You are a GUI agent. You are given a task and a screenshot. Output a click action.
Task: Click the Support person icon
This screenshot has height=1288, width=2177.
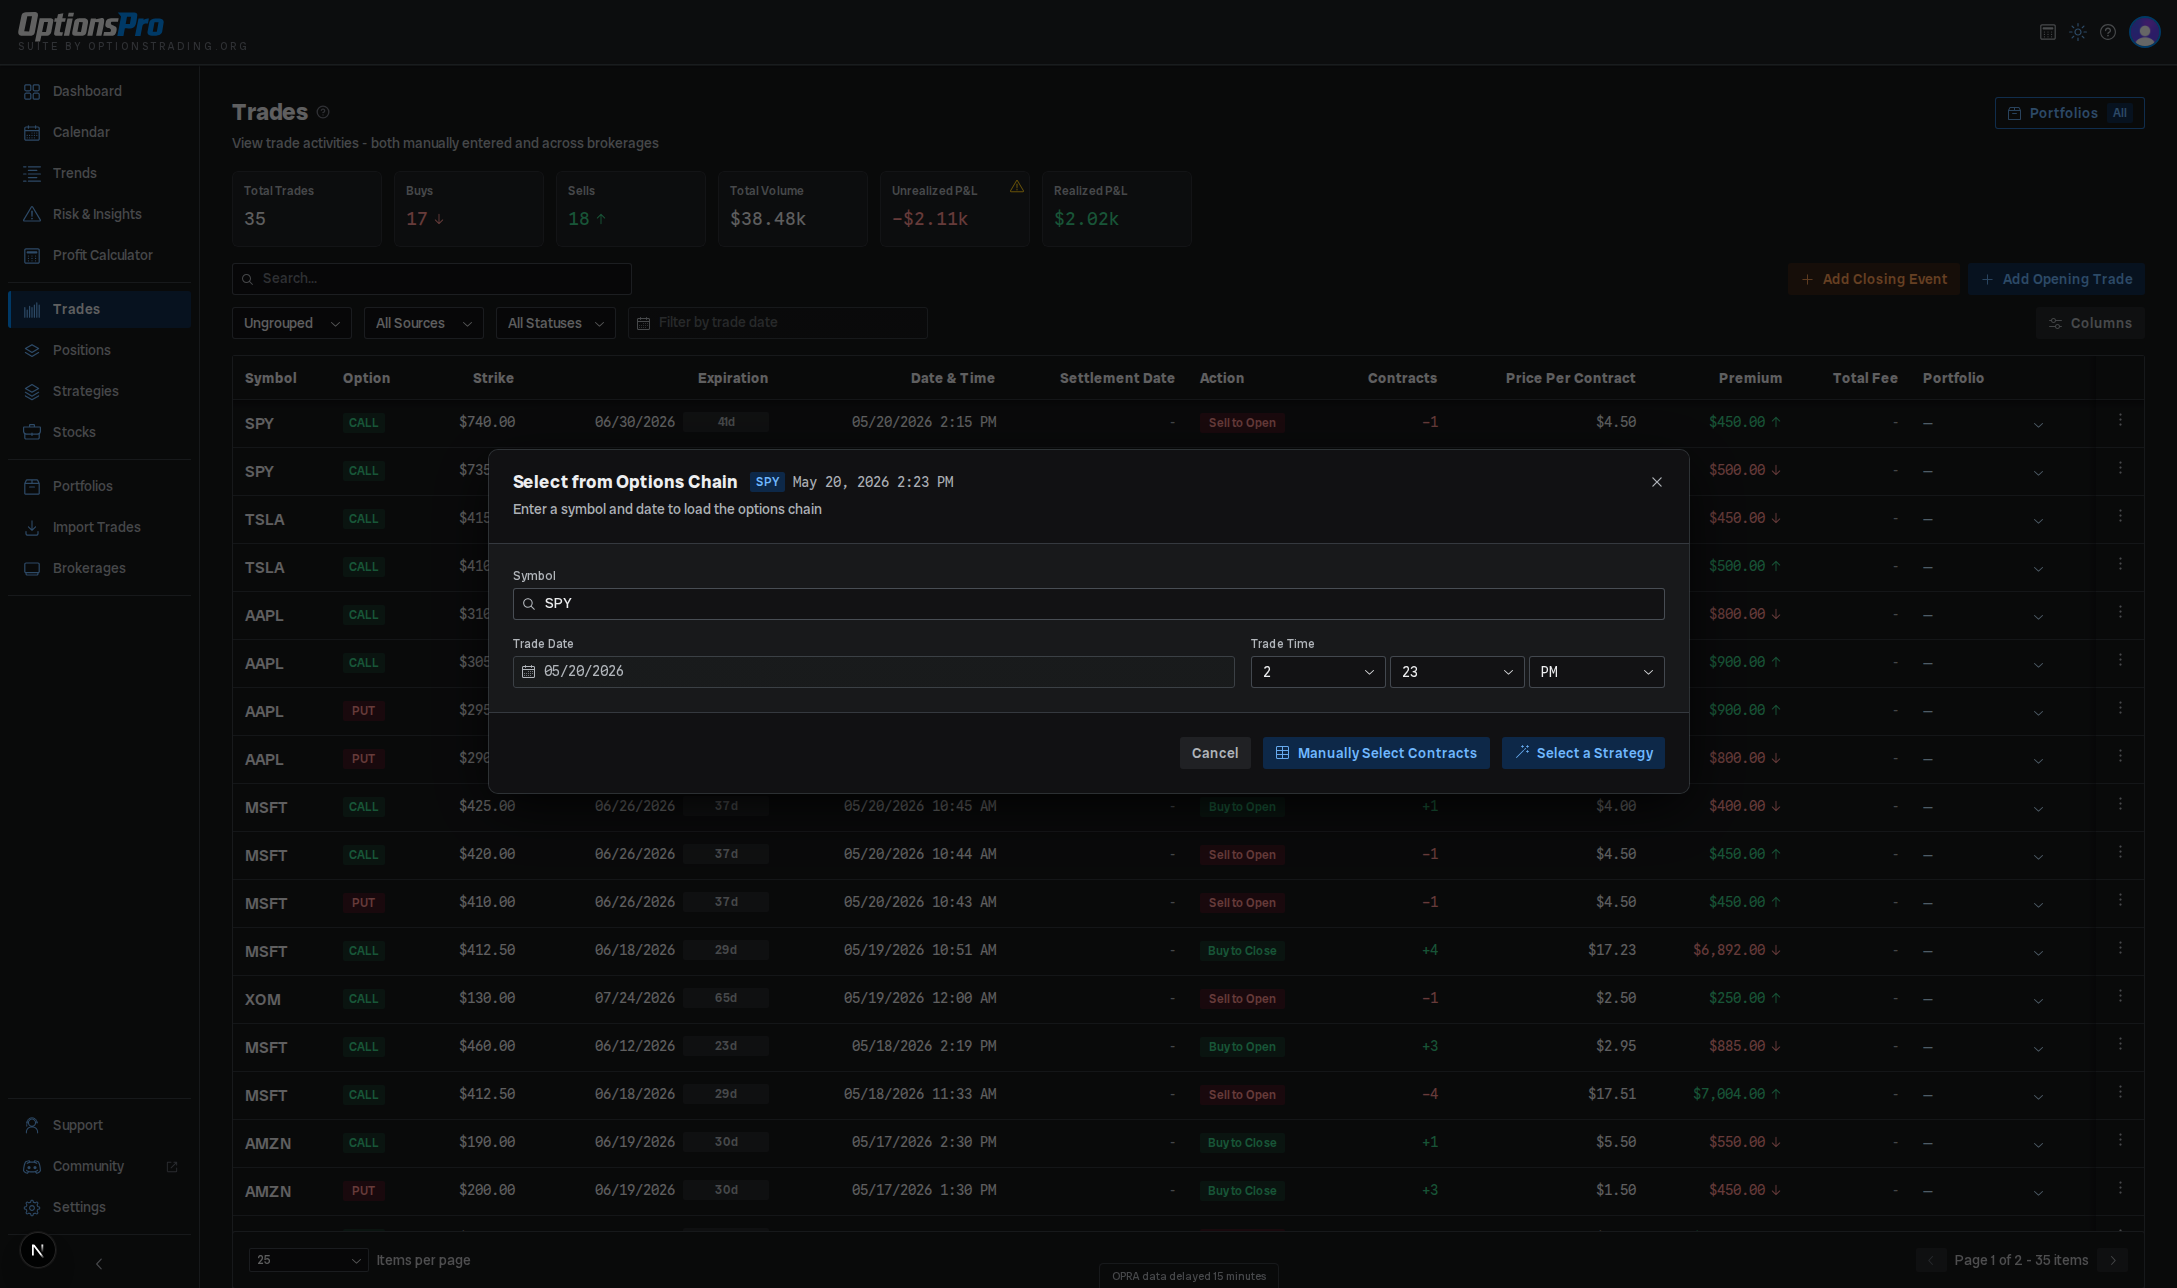coord(32,1125)
